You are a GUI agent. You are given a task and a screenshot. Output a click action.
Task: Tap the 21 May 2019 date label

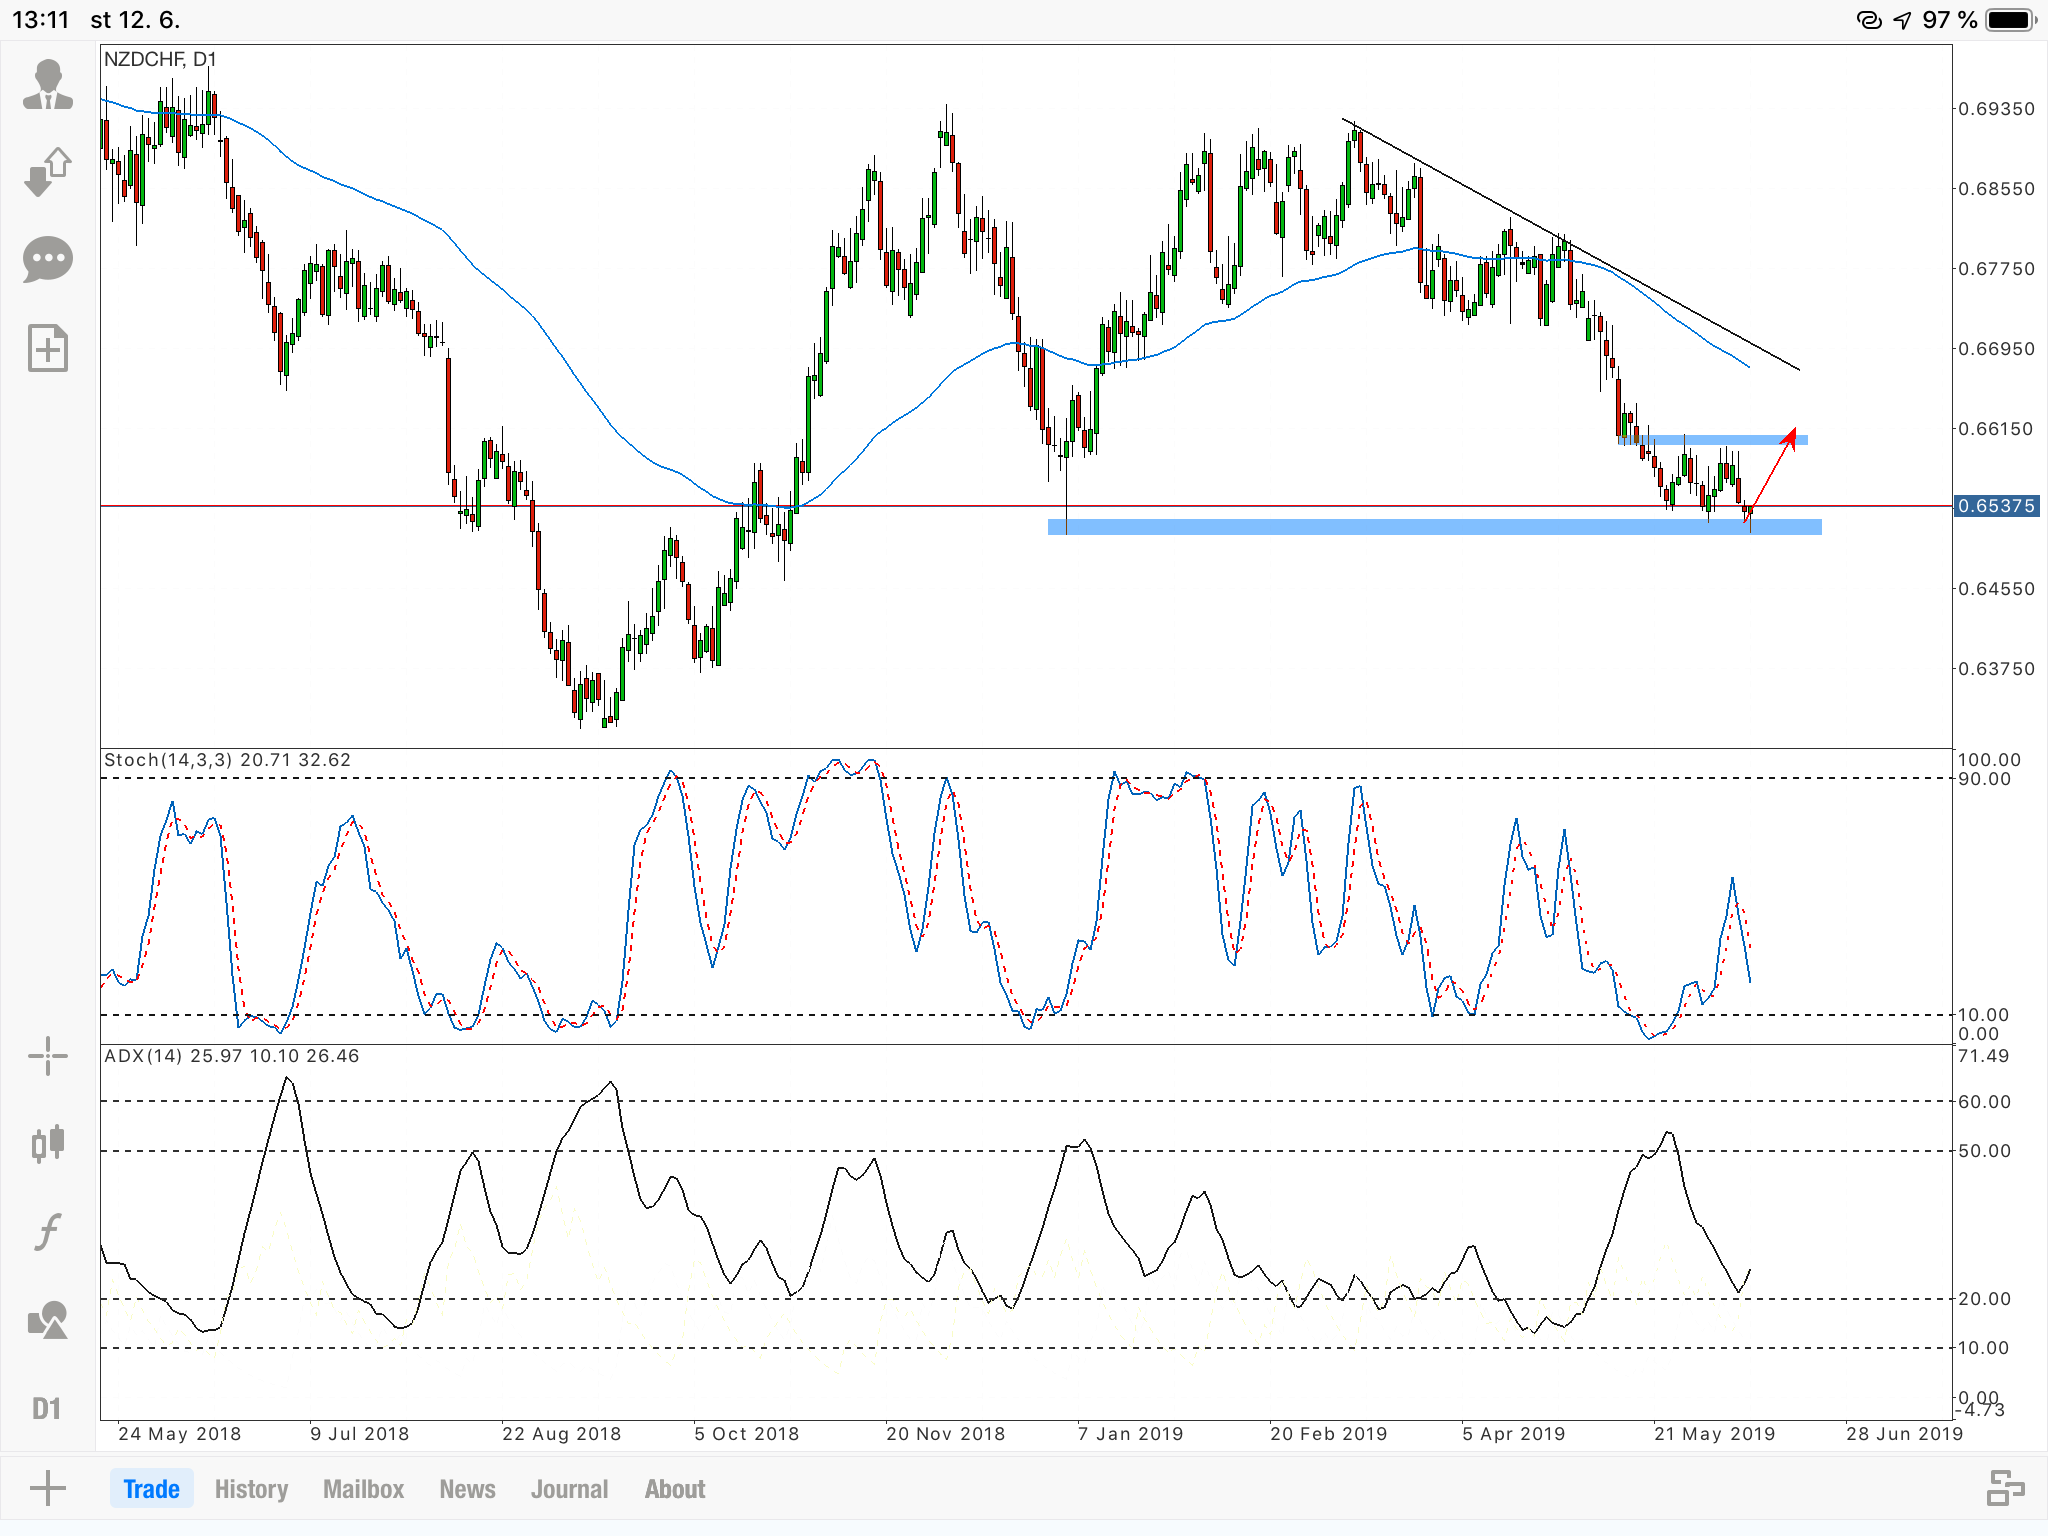pos(1714,1433)
